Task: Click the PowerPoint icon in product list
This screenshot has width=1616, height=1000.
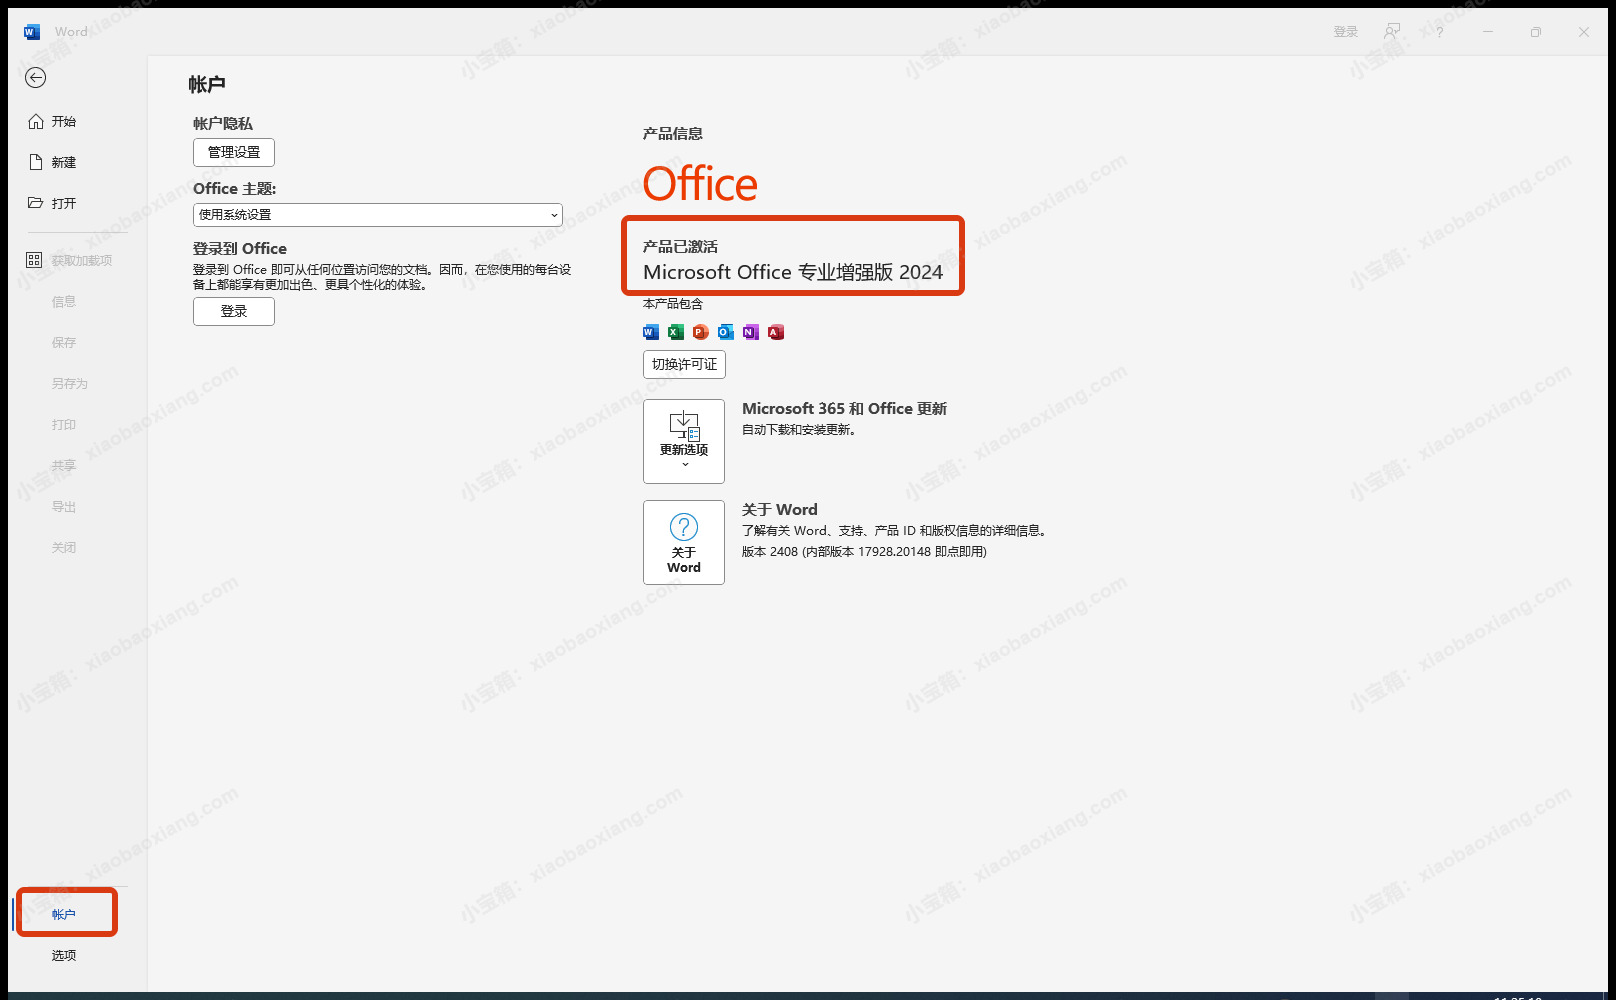Action: click(701, 332)
